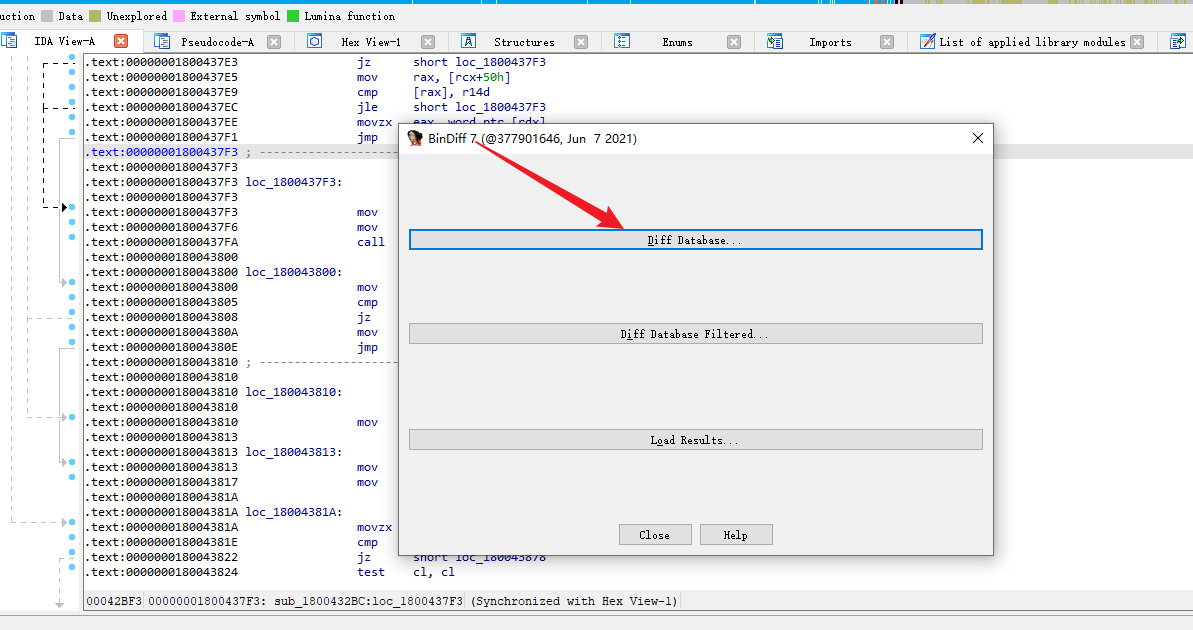
Task: Click the Enums tab icon
Action: coord(622,42)
